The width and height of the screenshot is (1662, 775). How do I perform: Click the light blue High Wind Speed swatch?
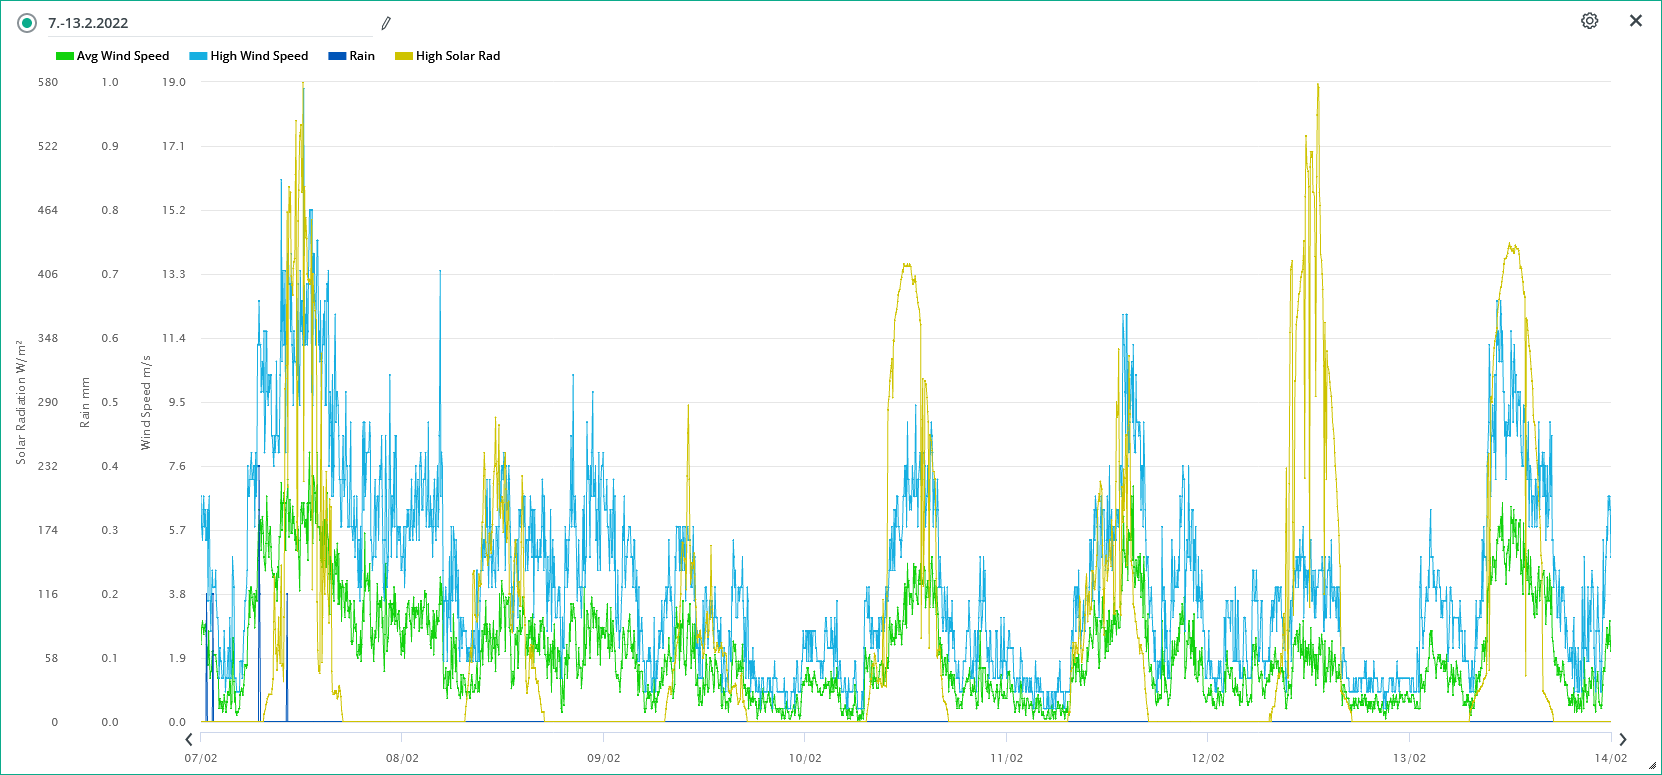[198, 56]
